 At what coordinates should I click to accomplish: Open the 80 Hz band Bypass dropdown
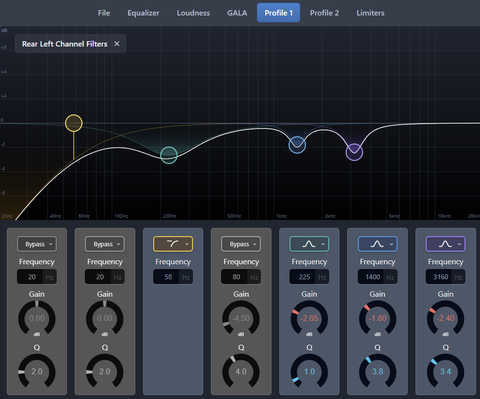[241, 244]
